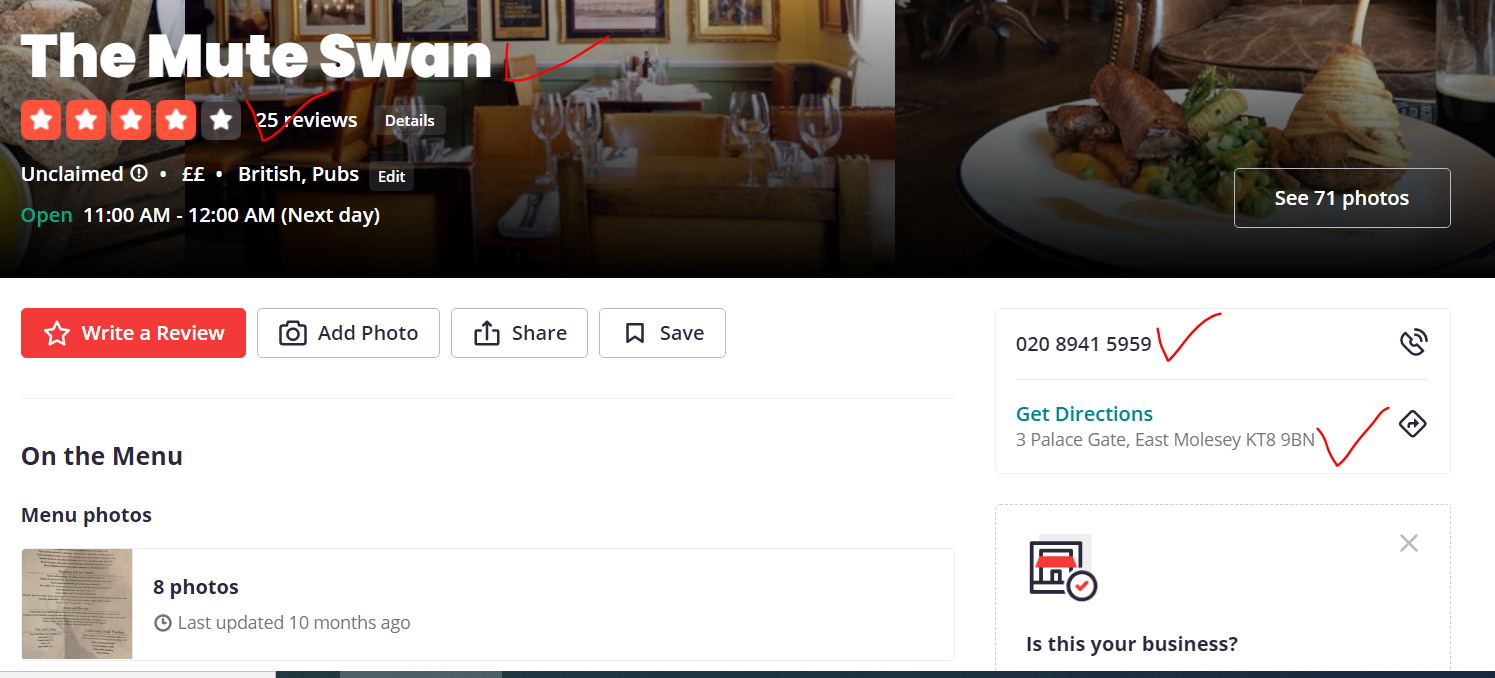The height and width of the screenshot is (678, 1495).
Task: Click the storefront business verification icon
Action: [x=1062, y=567]
